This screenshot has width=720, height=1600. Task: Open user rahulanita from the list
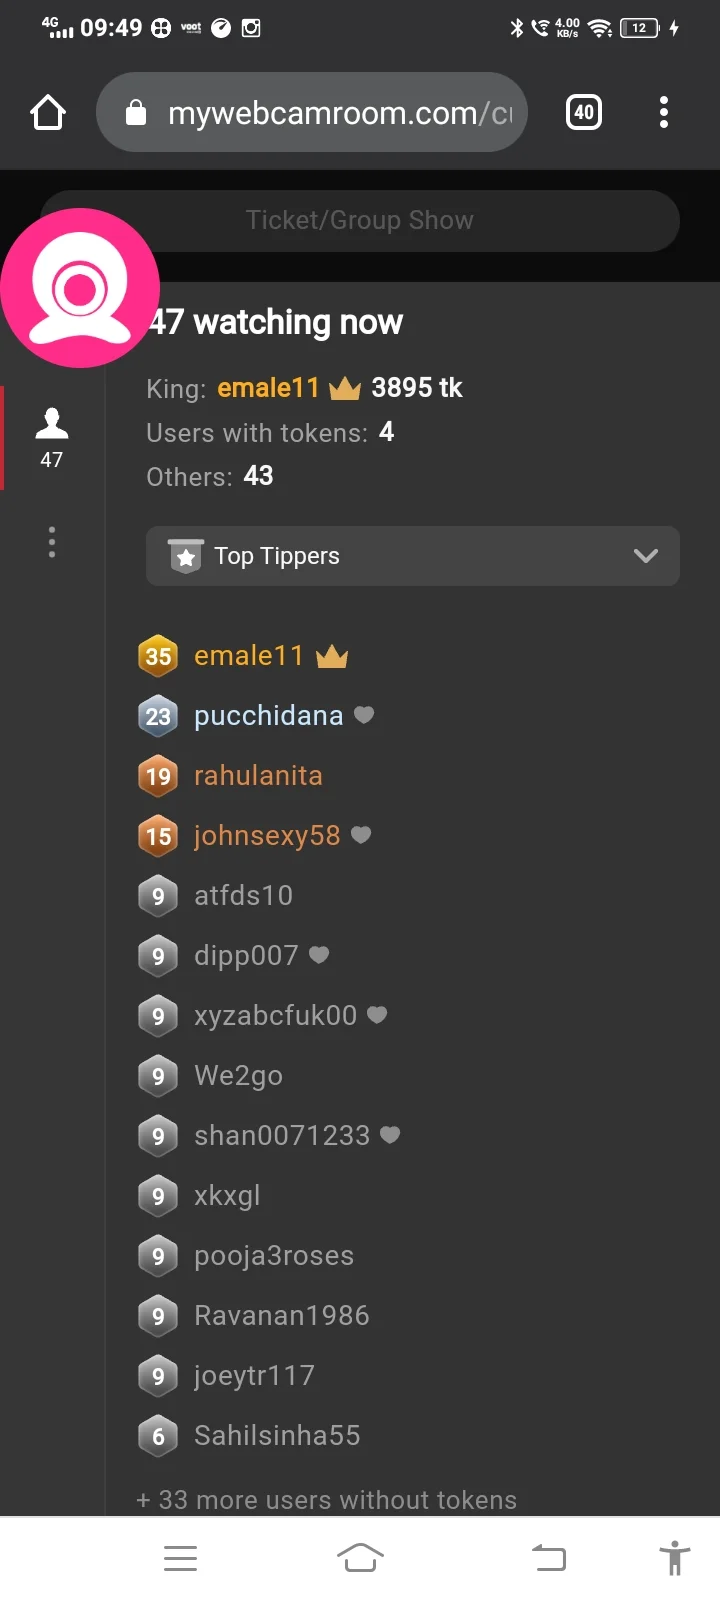click(x=258, y=776)
